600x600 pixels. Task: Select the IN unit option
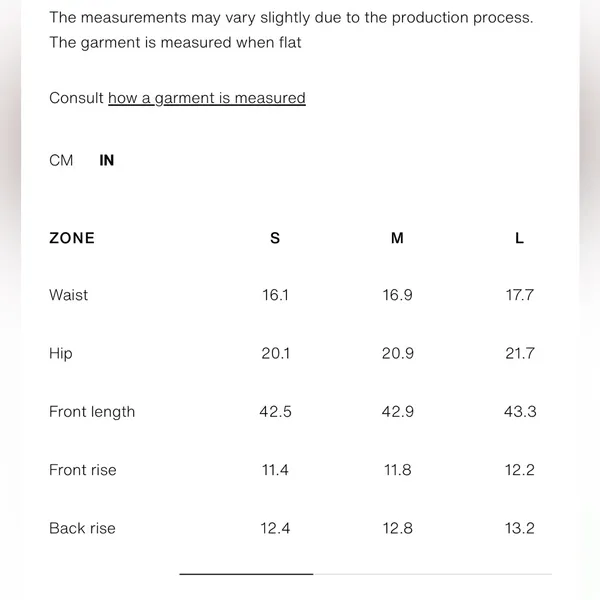pyautogui.click(x=107, y=160)
